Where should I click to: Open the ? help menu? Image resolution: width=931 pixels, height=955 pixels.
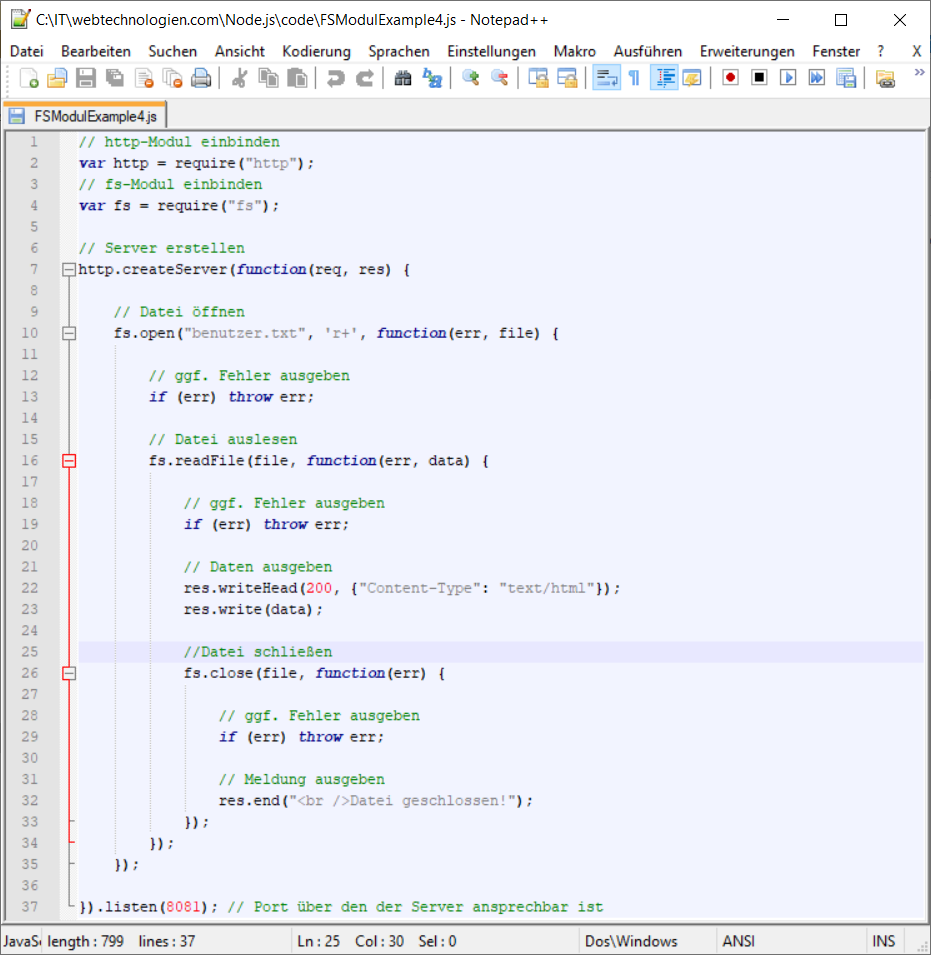click(x=880, y=51)
